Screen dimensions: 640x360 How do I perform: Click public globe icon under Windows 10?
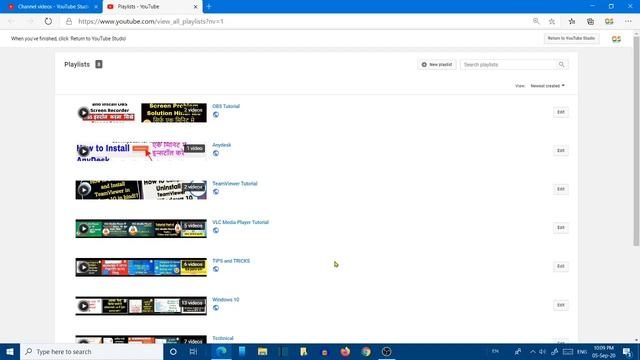click(216, 308)
